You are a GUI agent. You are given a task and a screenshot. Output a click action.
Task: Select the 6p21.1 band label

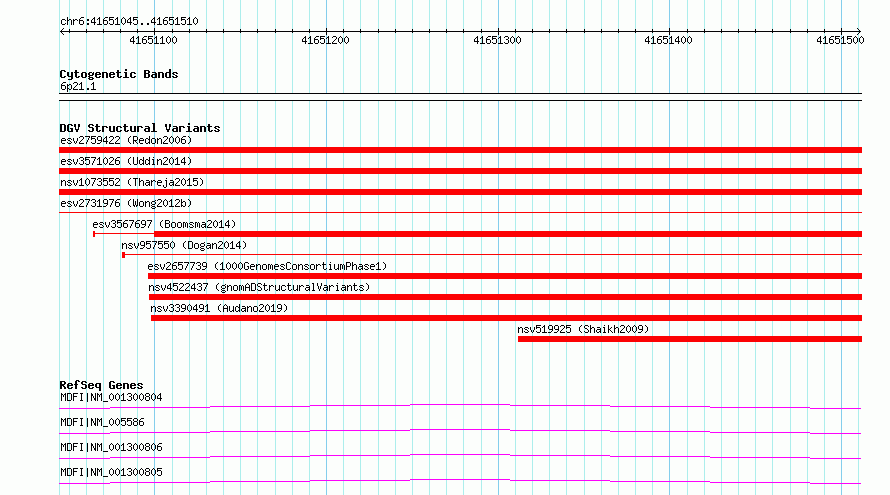click(78, 86)
